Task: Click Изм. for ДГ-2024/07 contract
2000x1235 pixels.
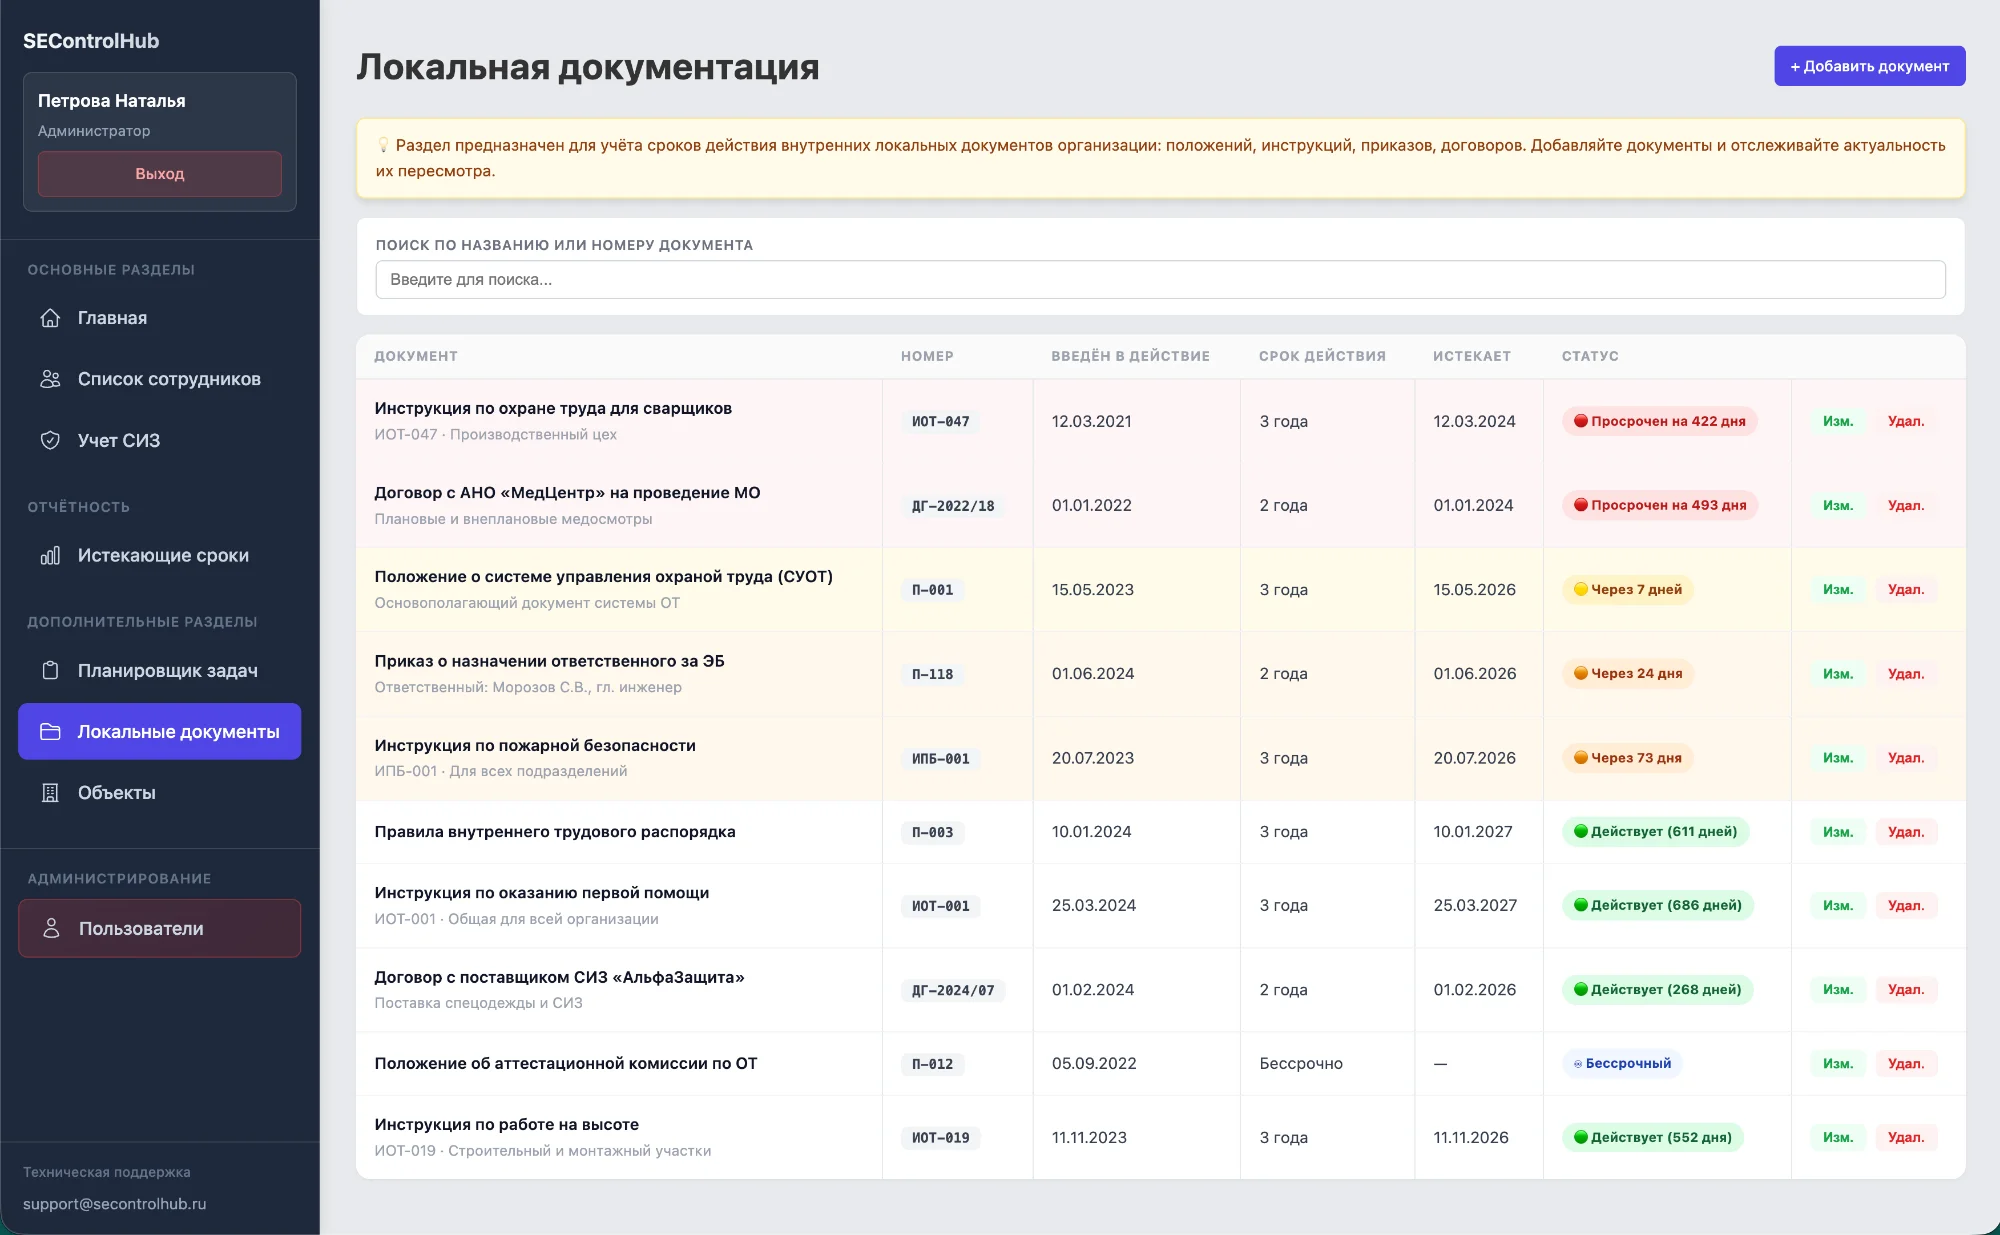Action: pos(1838,989)
